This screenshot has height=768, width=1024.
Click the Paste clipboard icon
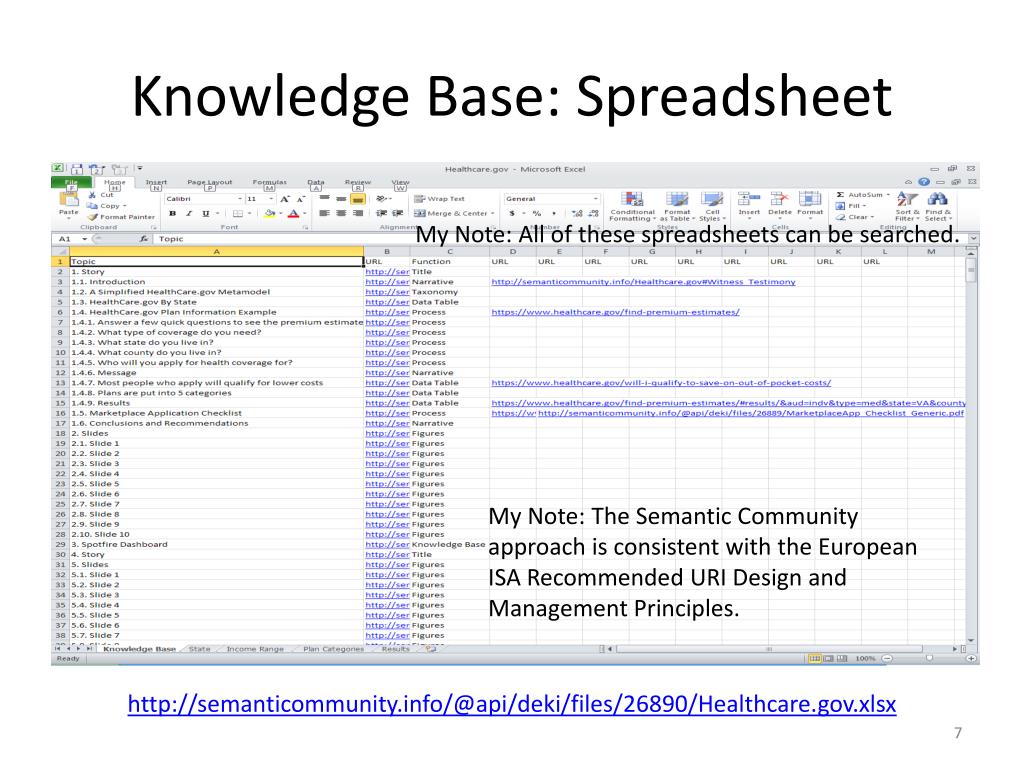(x=68, y=200)
